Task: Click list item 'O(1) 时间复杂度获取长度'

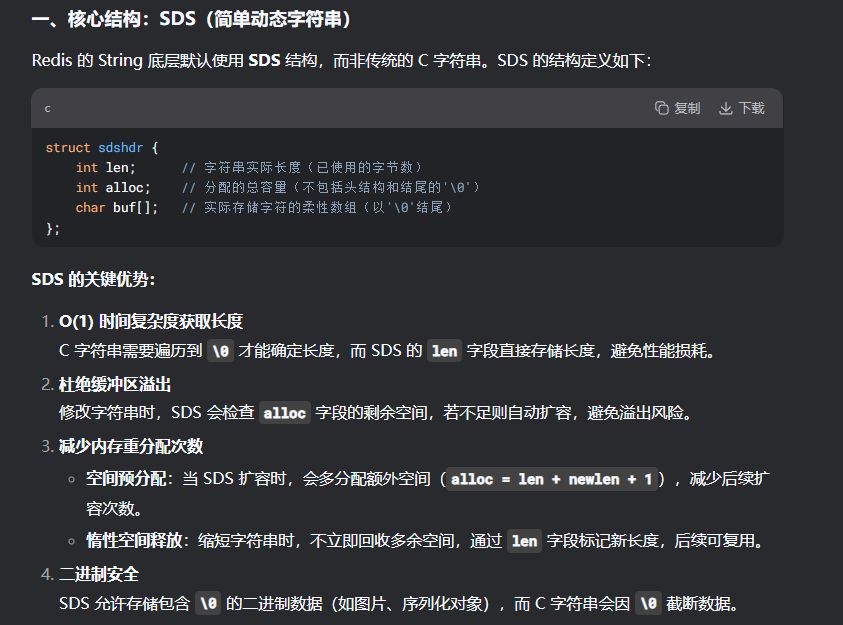Action: 151,321
